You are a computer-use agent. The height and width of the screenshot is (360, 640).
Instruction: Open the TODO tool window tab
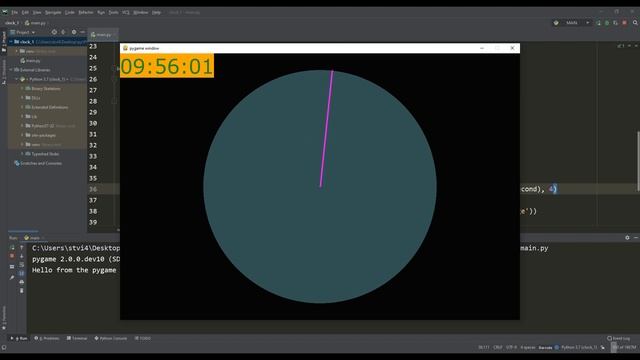click(143, 338)
